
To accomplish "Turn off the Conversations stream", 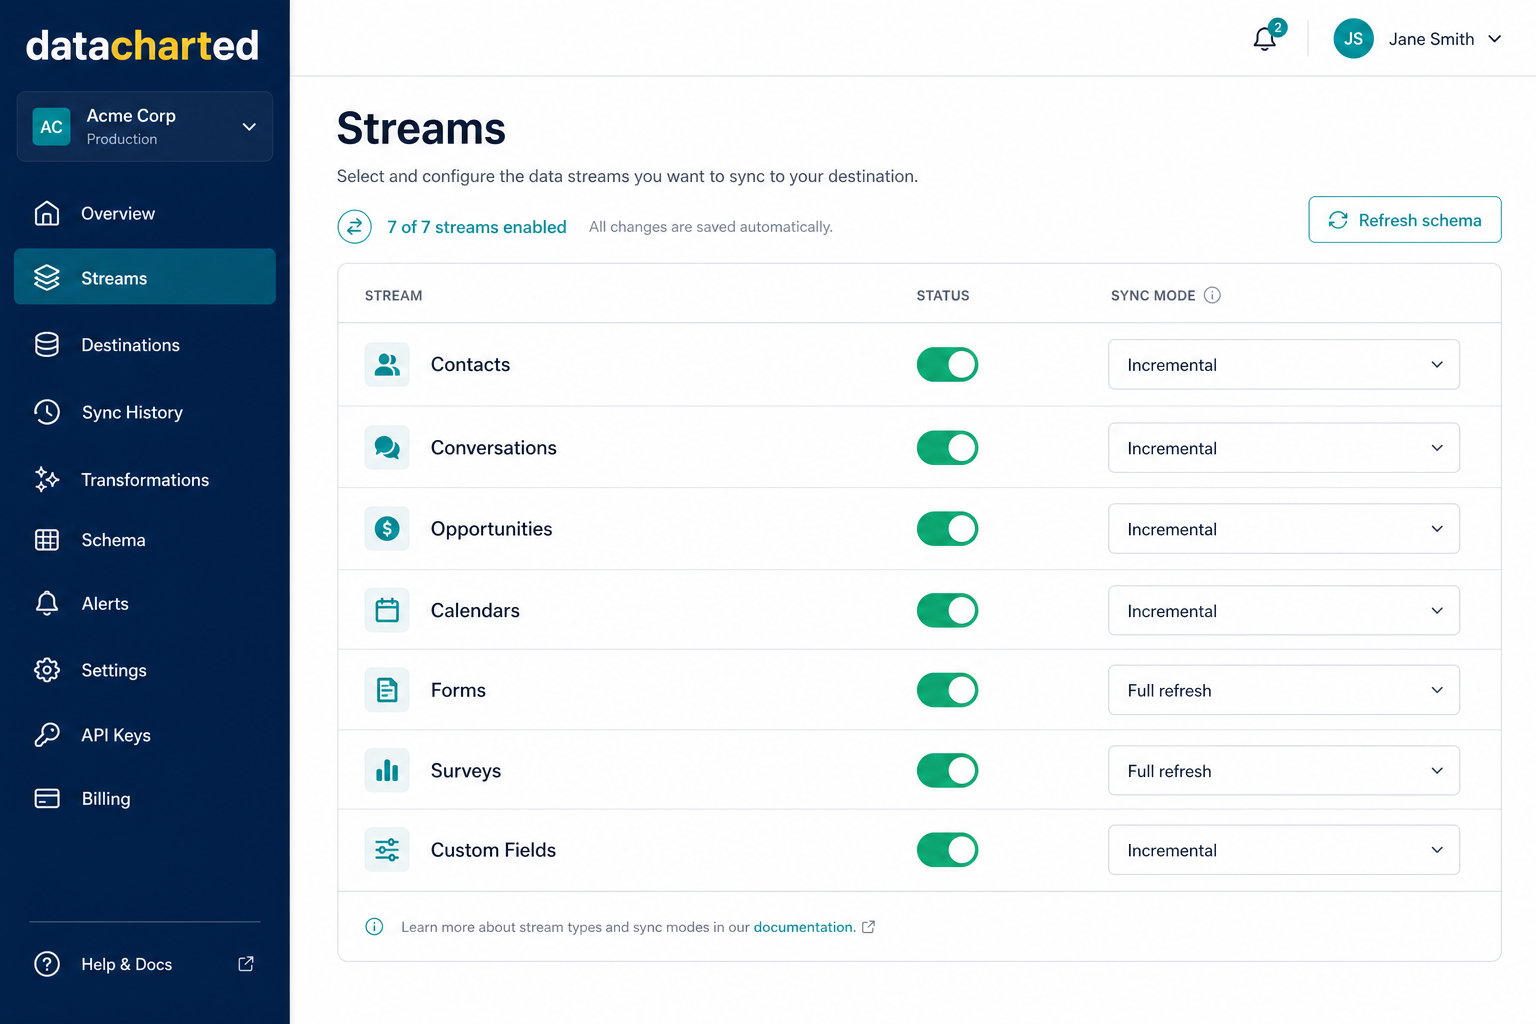I will click(947, 448).
